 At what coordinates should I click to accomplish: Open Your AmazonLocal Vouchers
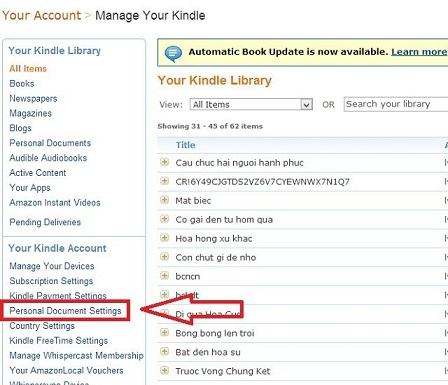pyautogui.click(x=66, y=370)
